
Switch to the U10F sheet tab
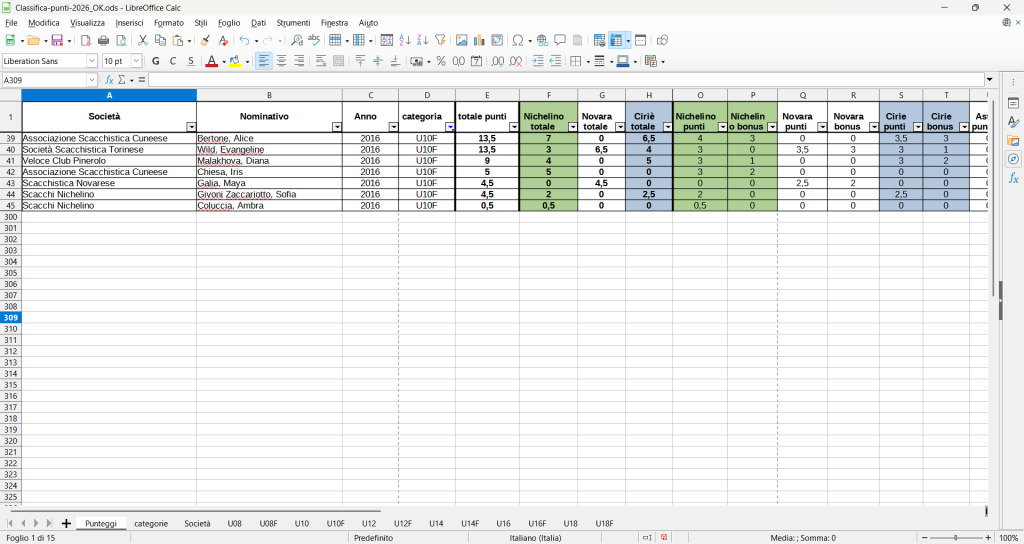[x=335, y=523]
